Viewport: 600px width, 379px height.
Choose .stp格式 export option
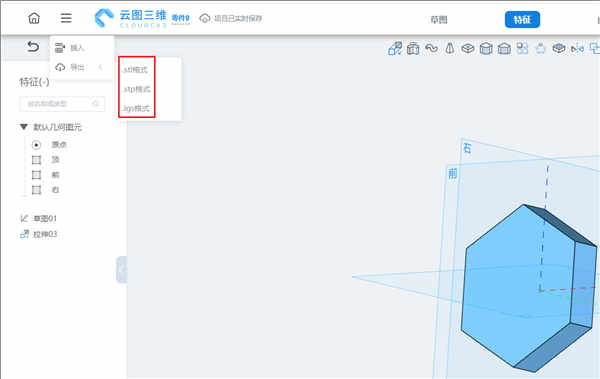point(137,89)
